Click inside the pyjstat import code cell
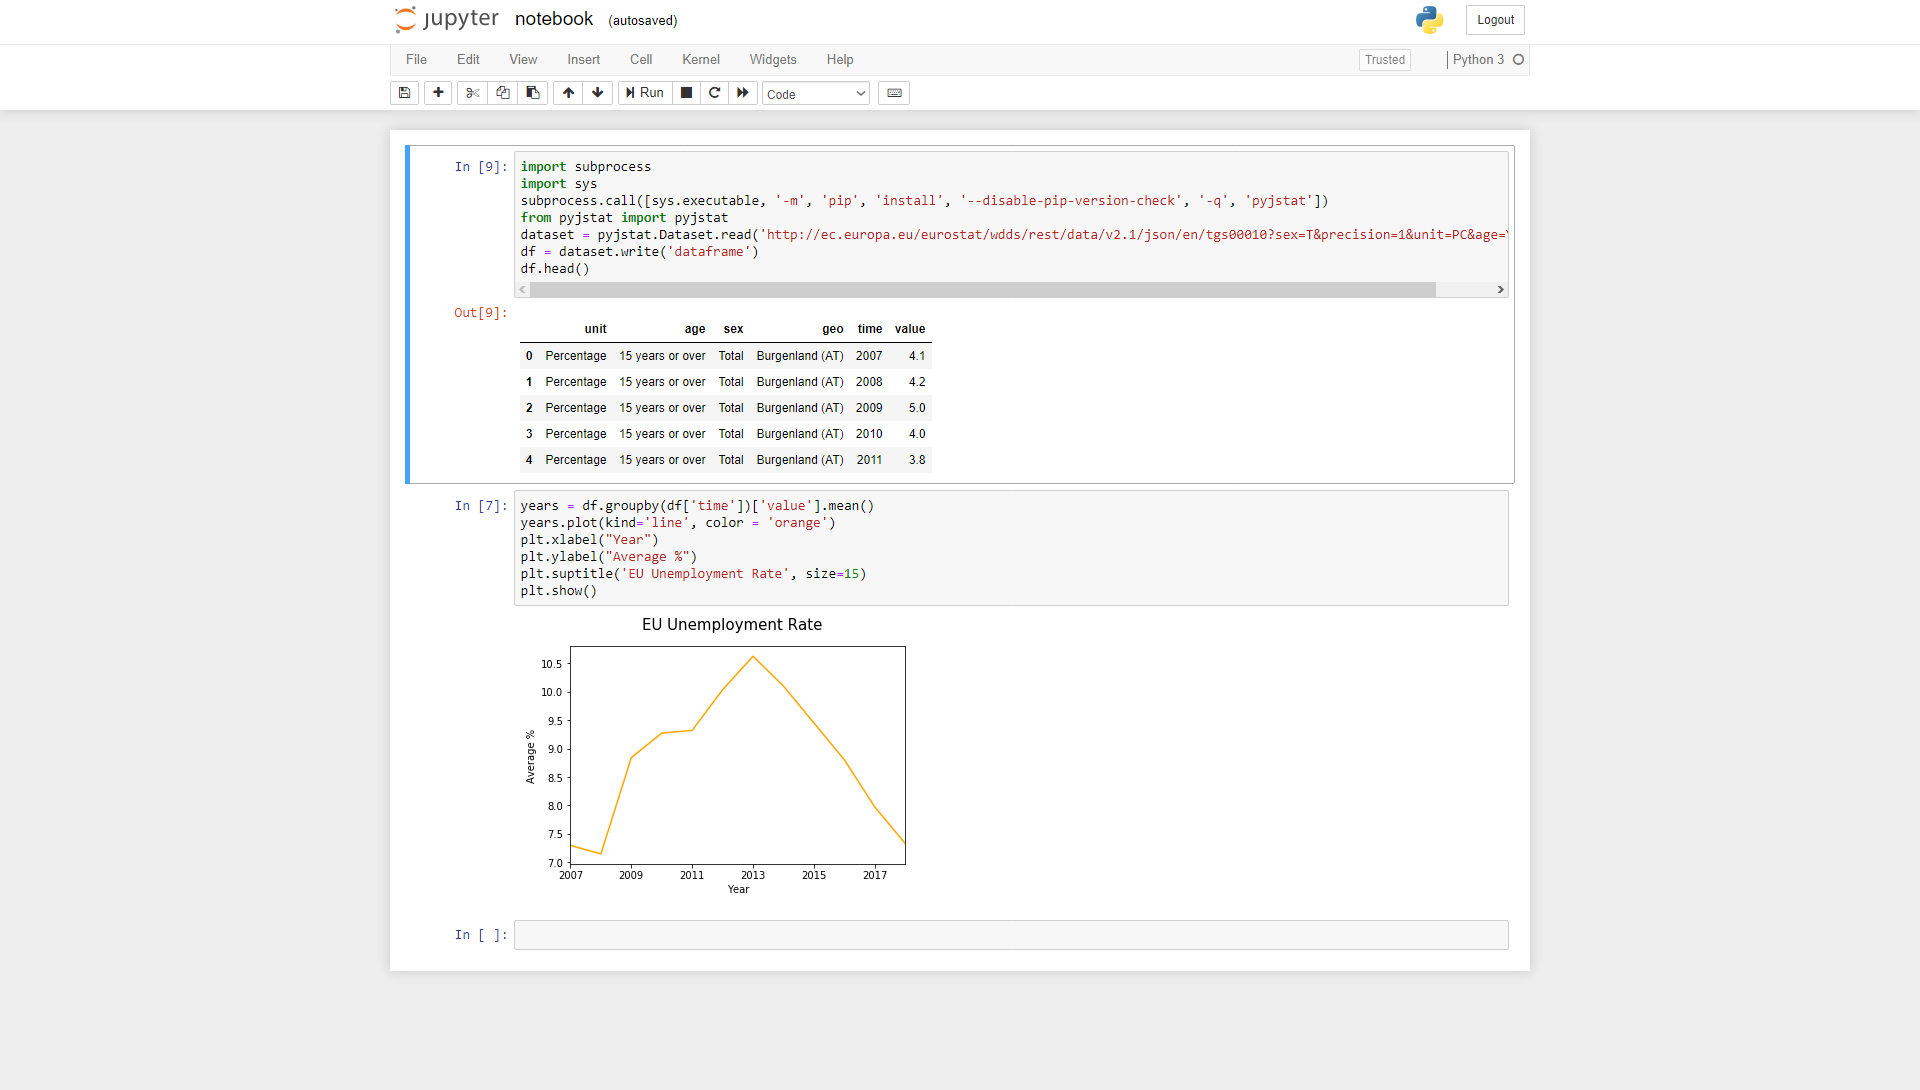The width and height of the screenshot is (1920, 1090). pyautogui.click(x=1011, y=217)
